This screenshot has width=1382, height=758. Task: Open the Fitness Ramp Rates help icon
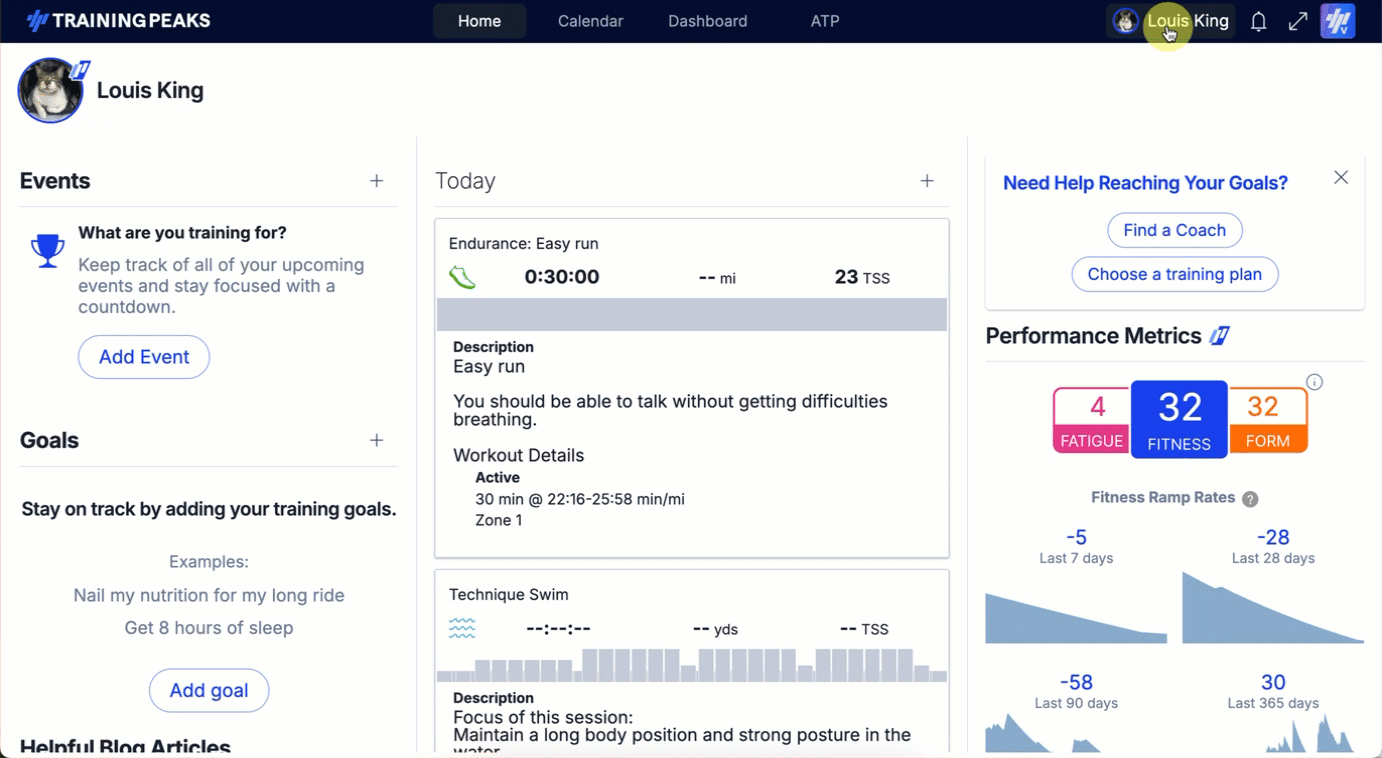coord(1250,499)
